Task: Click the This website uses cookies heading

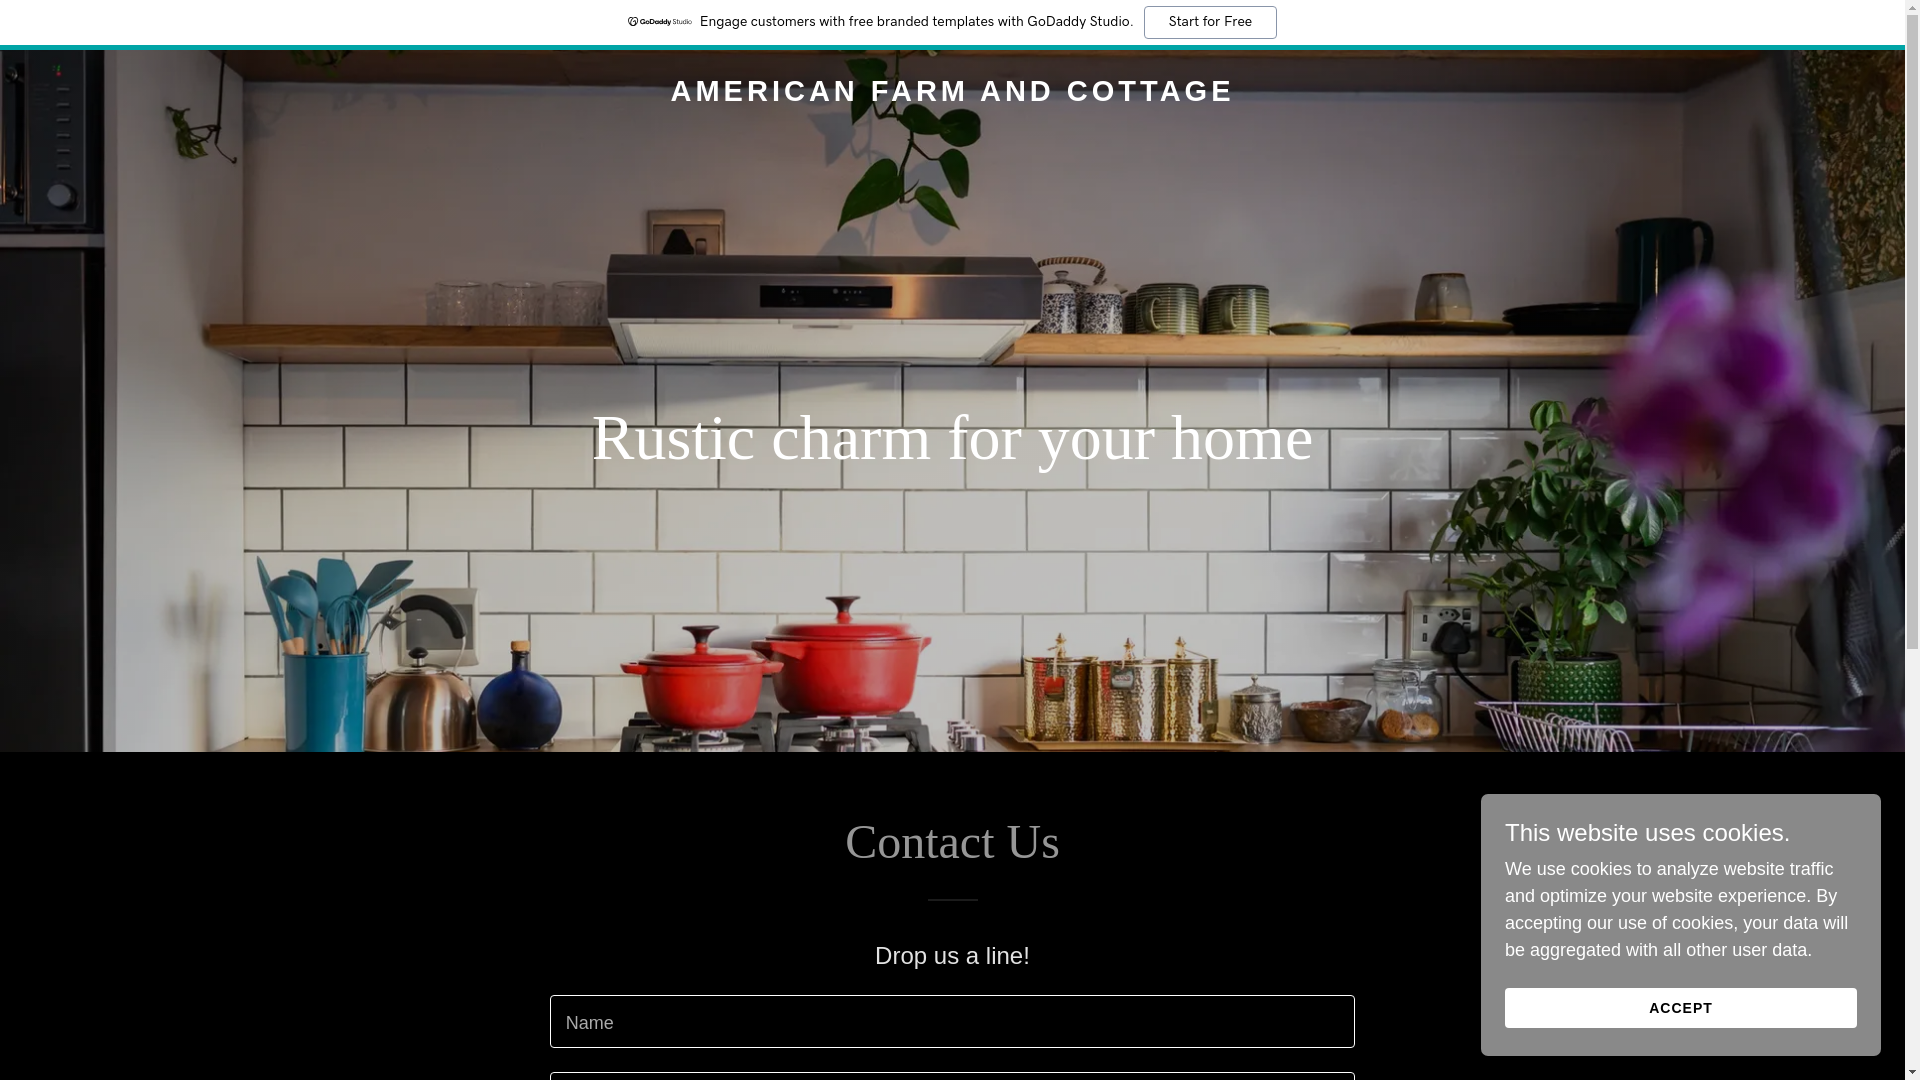Action: (x=1647, y=833)
